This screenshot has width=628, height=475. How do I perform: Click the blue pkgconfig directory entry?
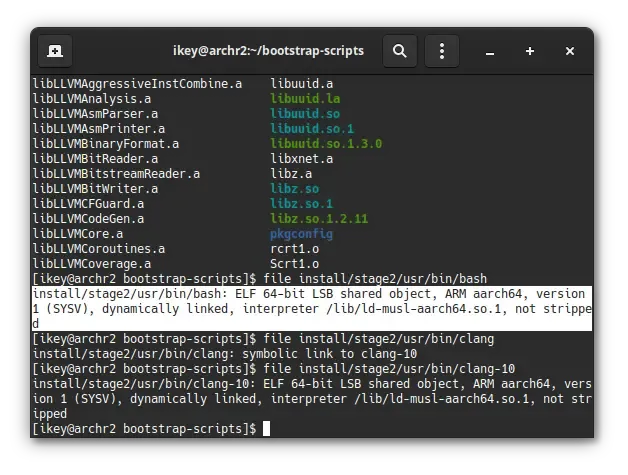(302, 234)
